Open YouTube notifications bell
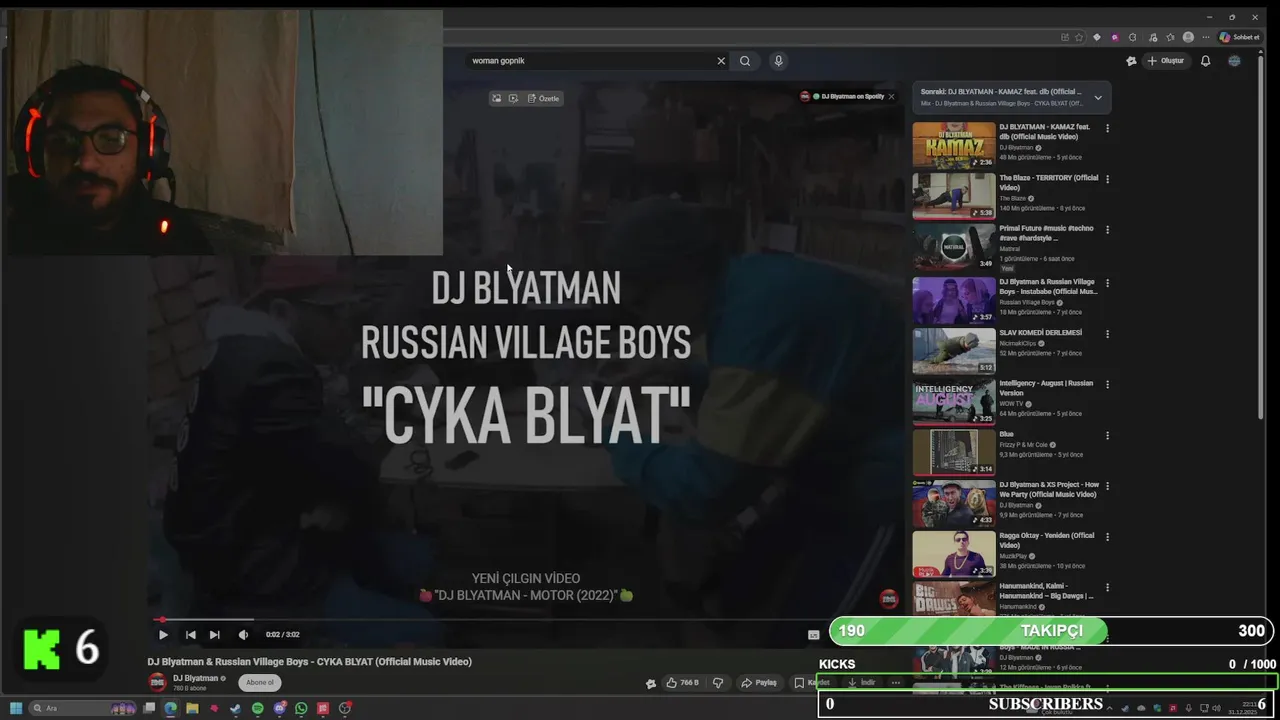 coord(1205,61)
